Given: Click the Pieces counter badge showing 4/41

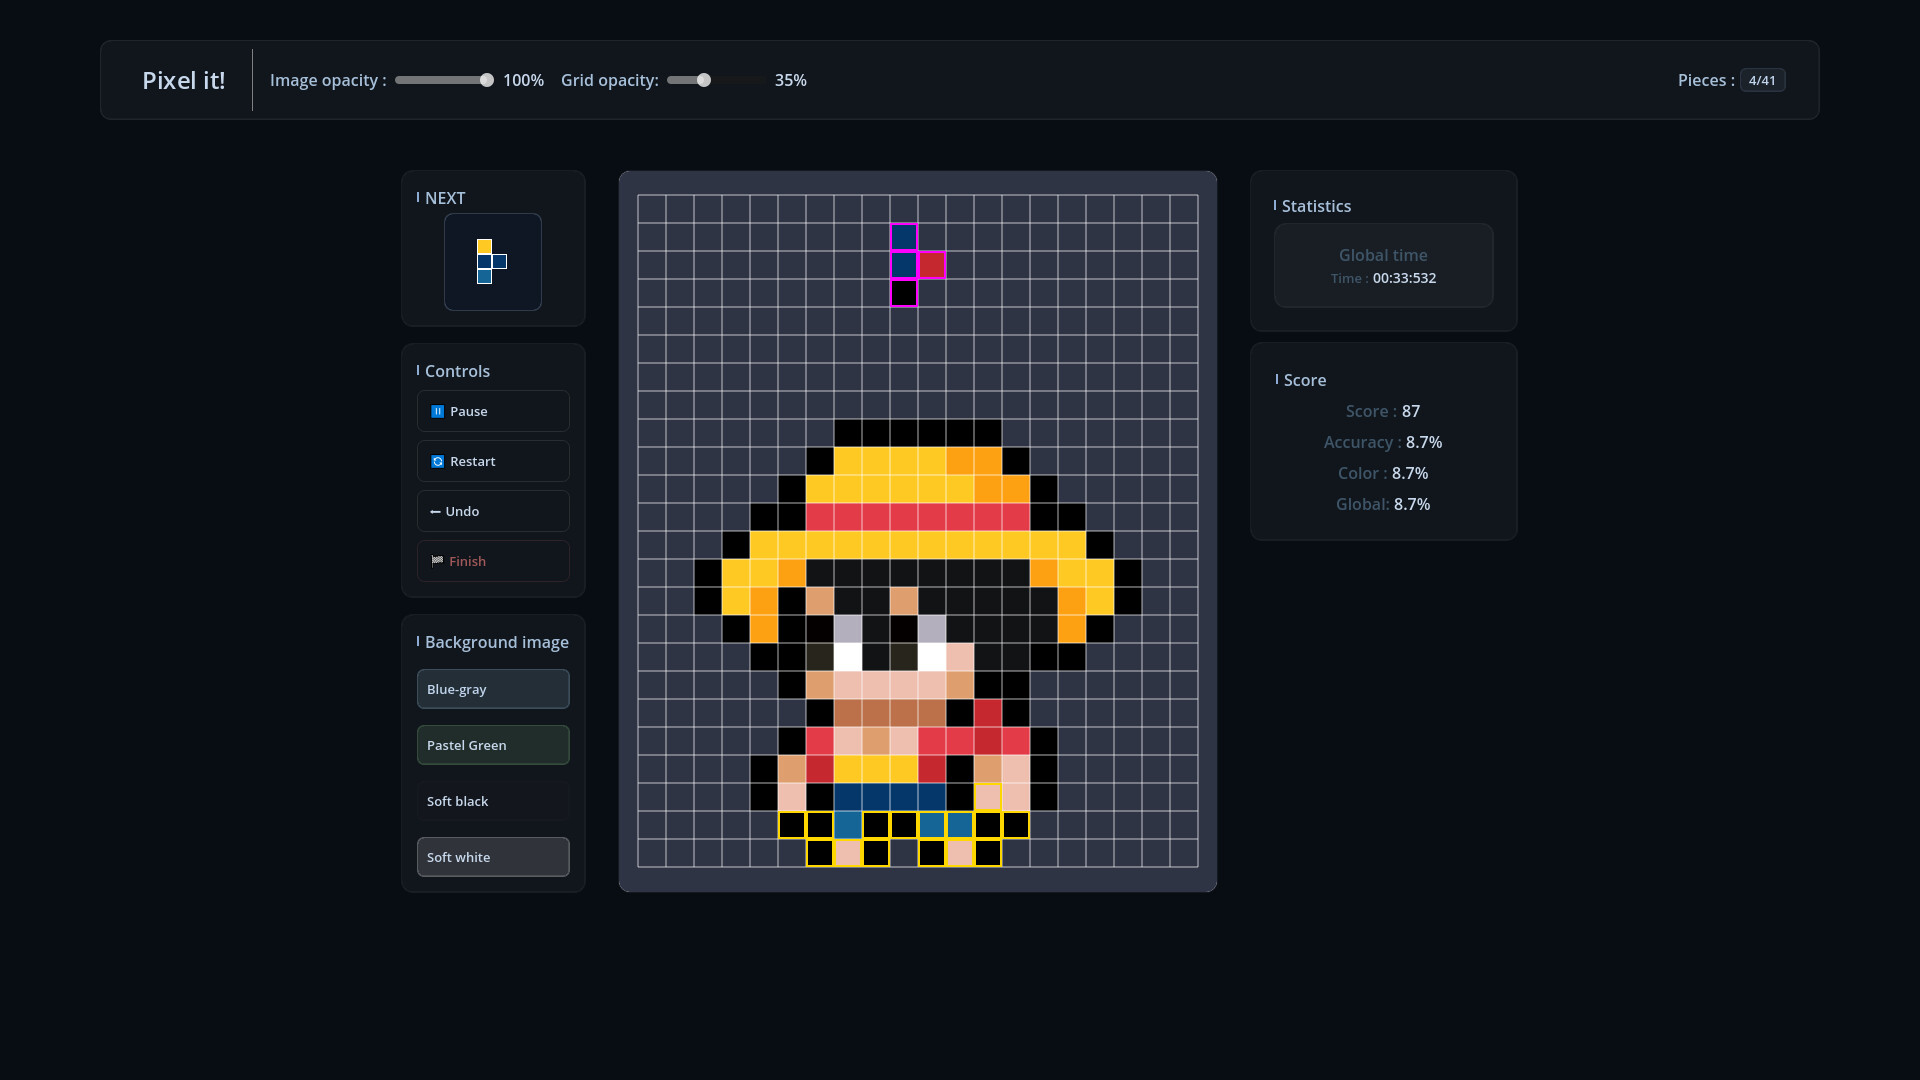Looking at the screenshot, I should (x=1762, y=80).
